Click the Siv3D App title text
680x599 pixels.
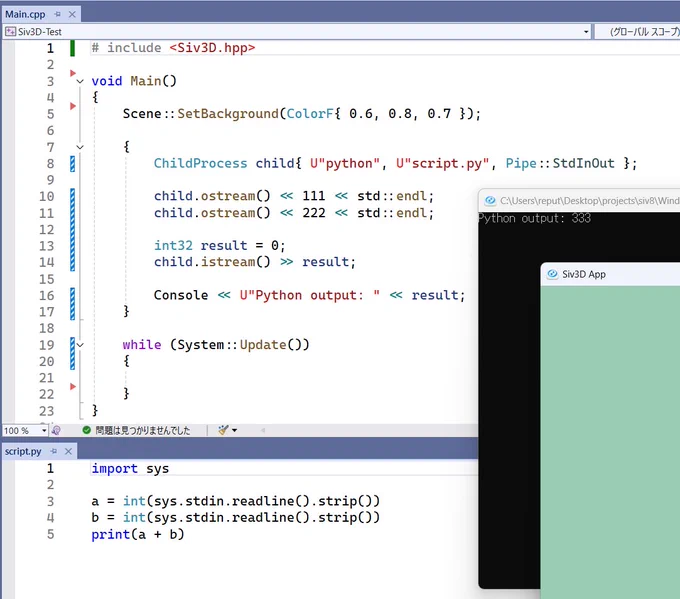(x=584, y=274)
